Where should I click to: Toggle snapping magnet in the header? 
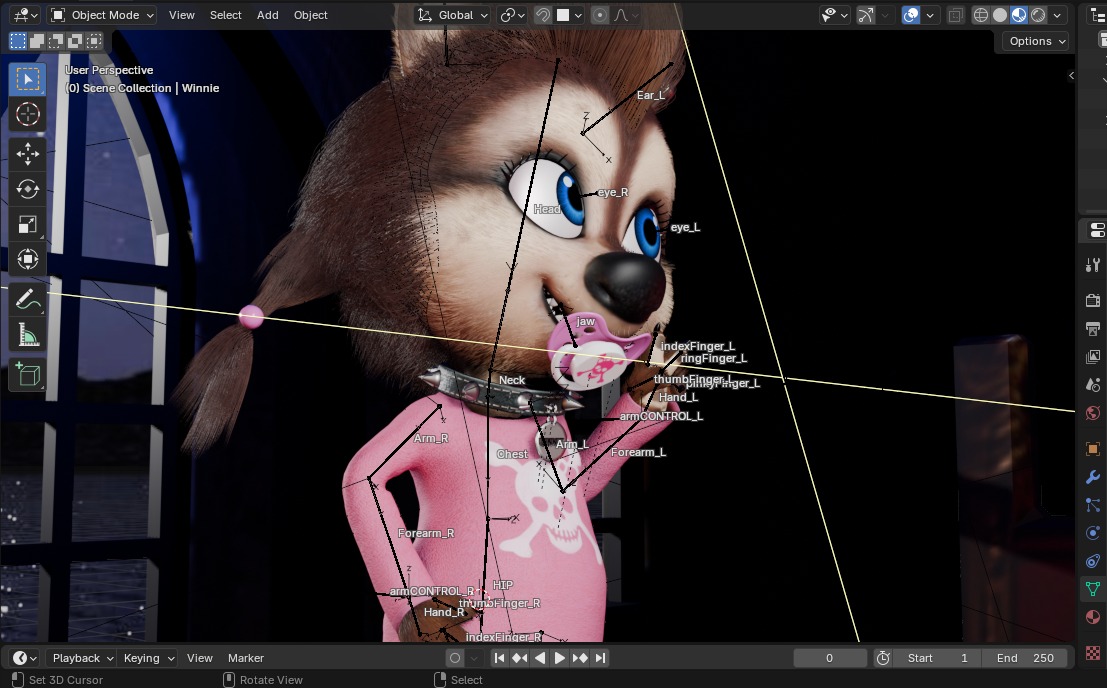pos(542,15)
